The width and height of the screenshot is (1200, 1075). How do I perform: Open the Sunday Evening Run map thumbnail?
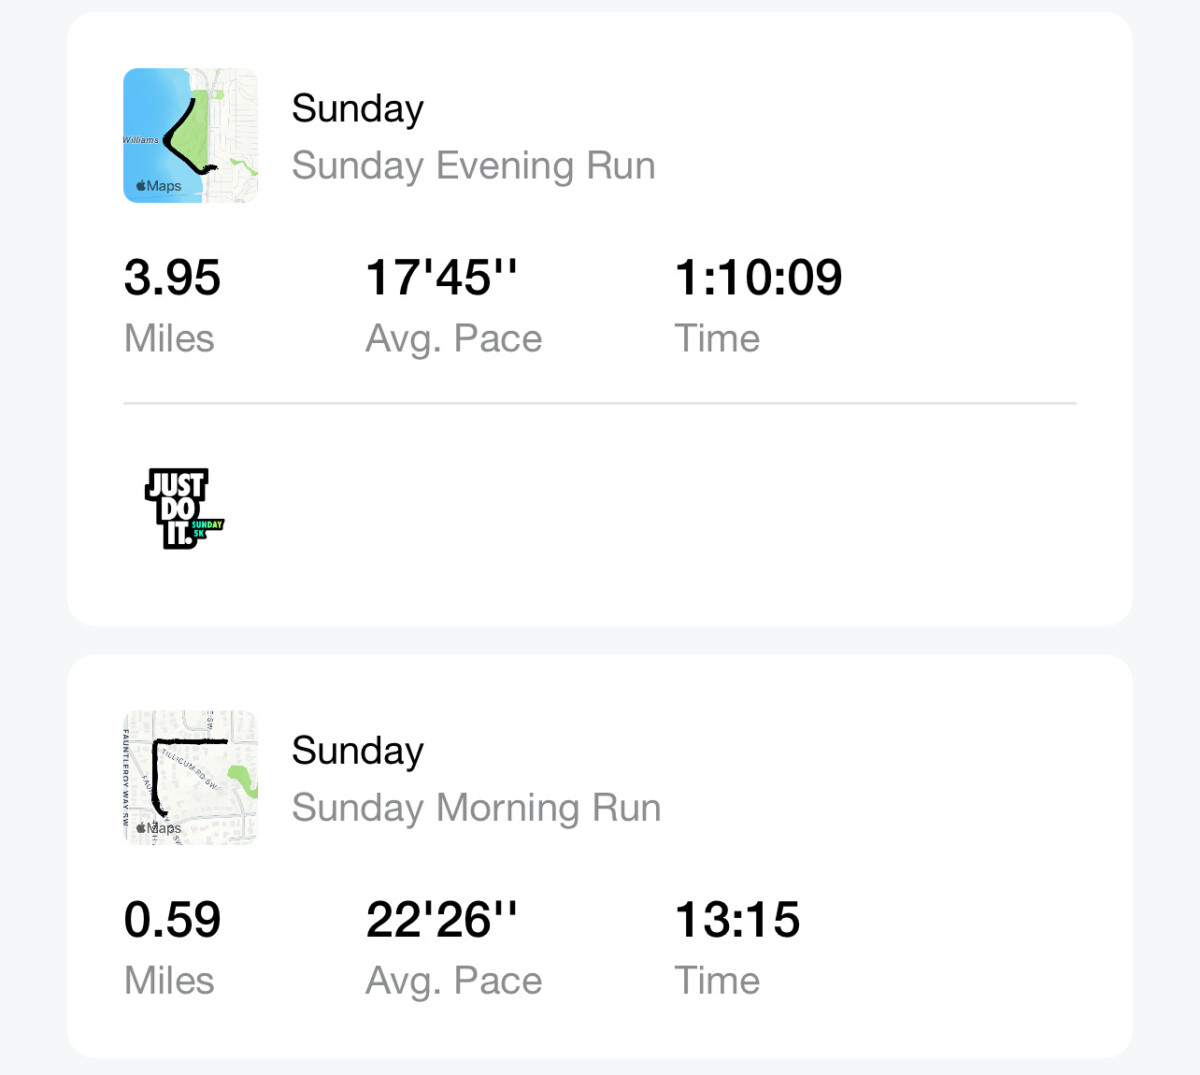coord(191,136)
